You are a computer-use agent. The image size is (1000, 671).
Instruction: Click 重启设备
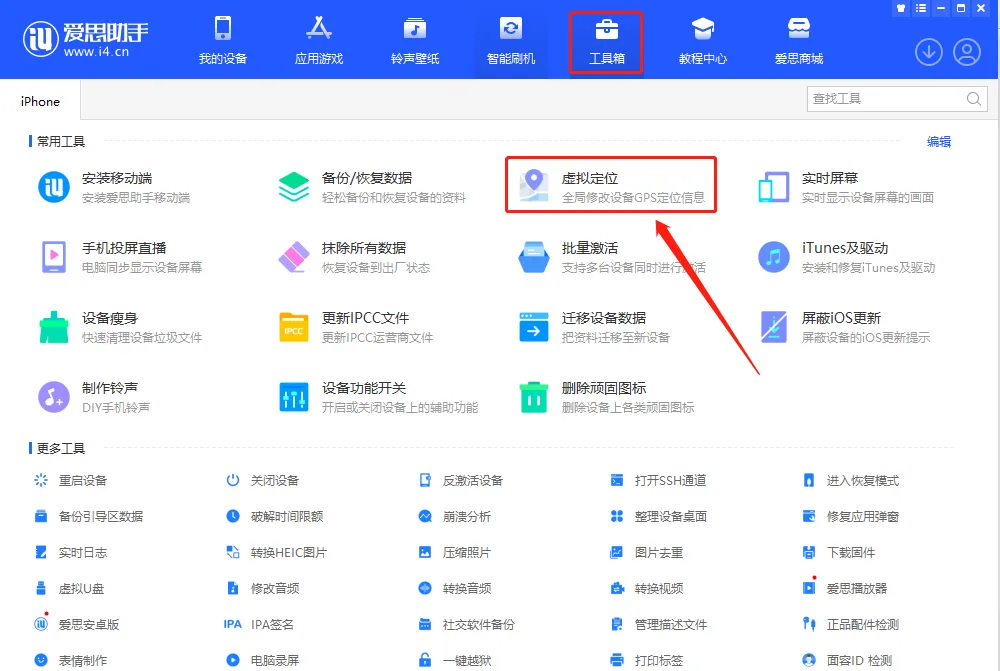pyautogui.click(x=70, y=480)
